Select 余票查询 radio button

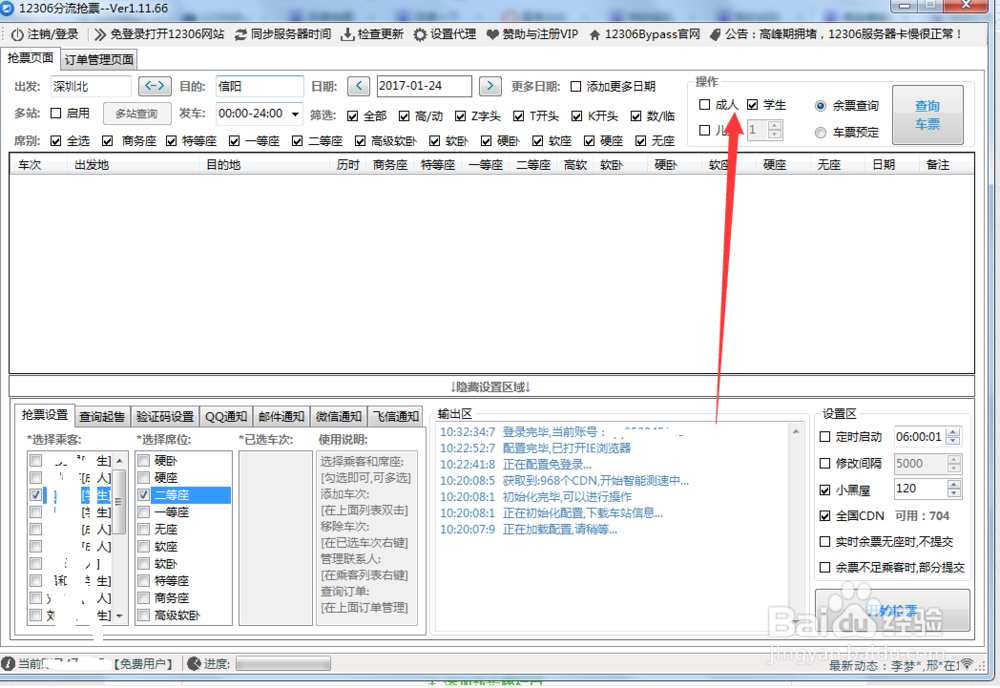[821, 106]
